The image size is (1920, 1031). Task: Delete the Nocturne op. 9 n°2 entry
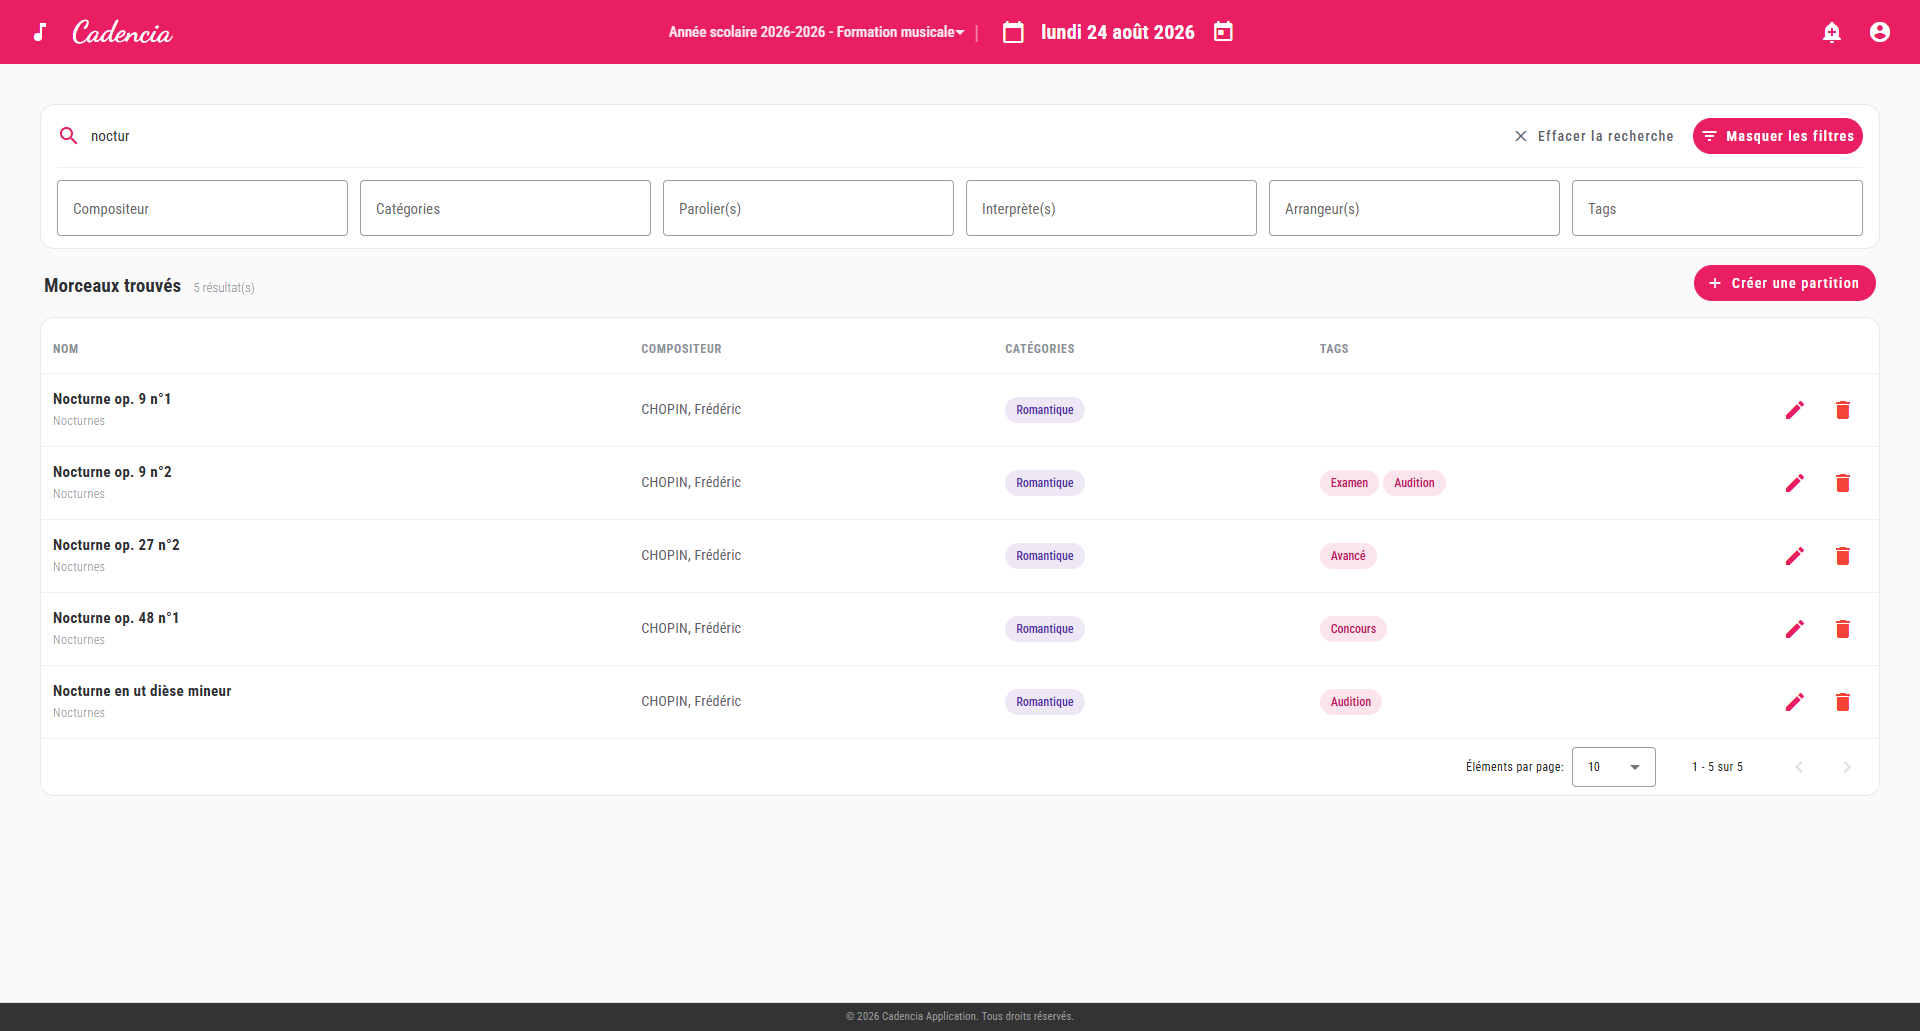click(1843, 483)
